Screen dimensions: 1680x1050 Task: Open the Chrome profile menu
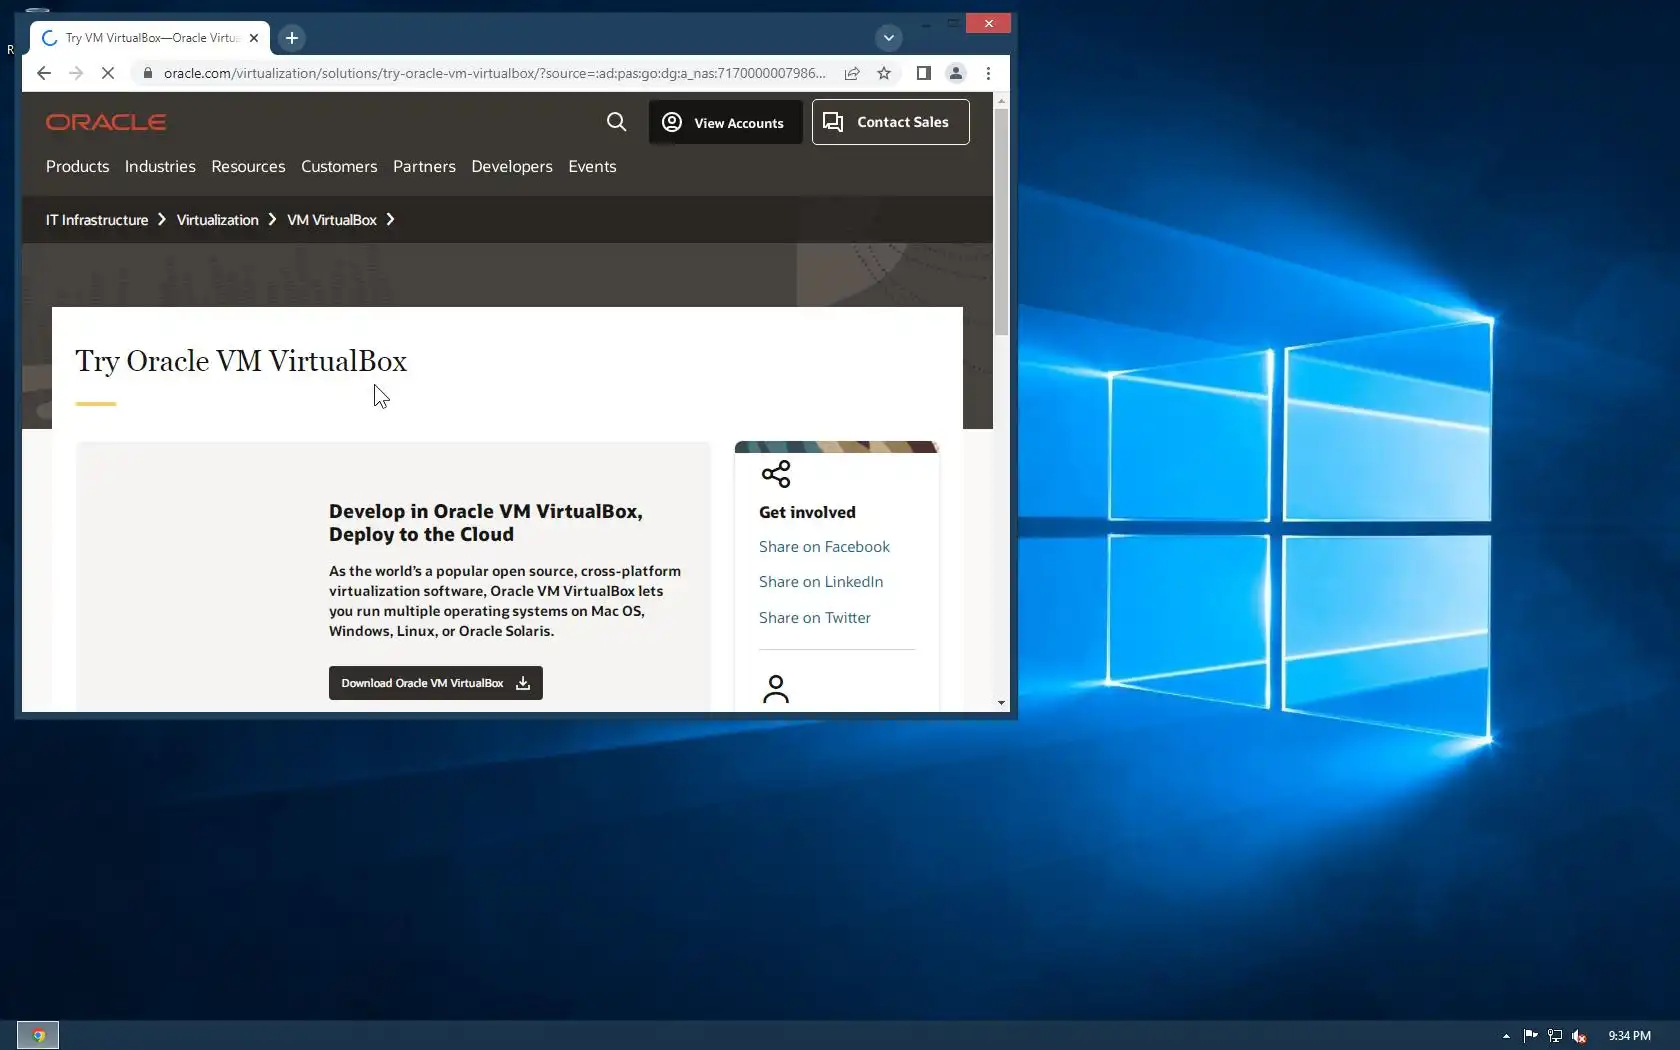click(956, 73)
